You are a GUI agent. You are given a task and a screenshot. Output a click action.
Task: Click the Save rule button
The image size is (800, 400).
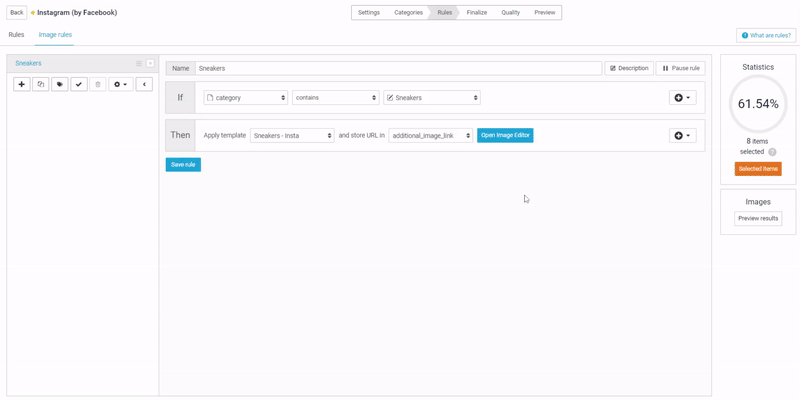(x=183, y=164)
